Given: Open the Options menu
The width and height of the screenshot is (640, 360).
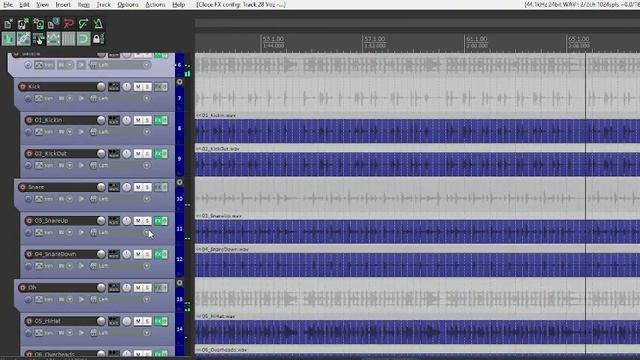Looking at the screenshot, I should [x=128, y=4].
